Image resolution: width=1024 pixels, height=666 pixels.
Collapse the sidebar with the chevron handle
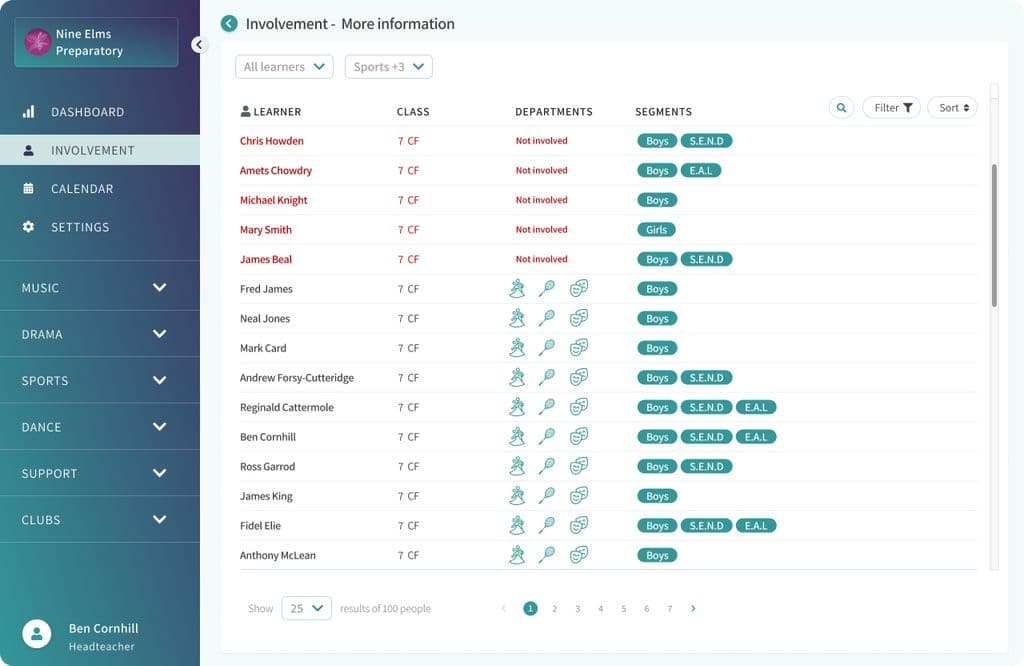(197, 44)
